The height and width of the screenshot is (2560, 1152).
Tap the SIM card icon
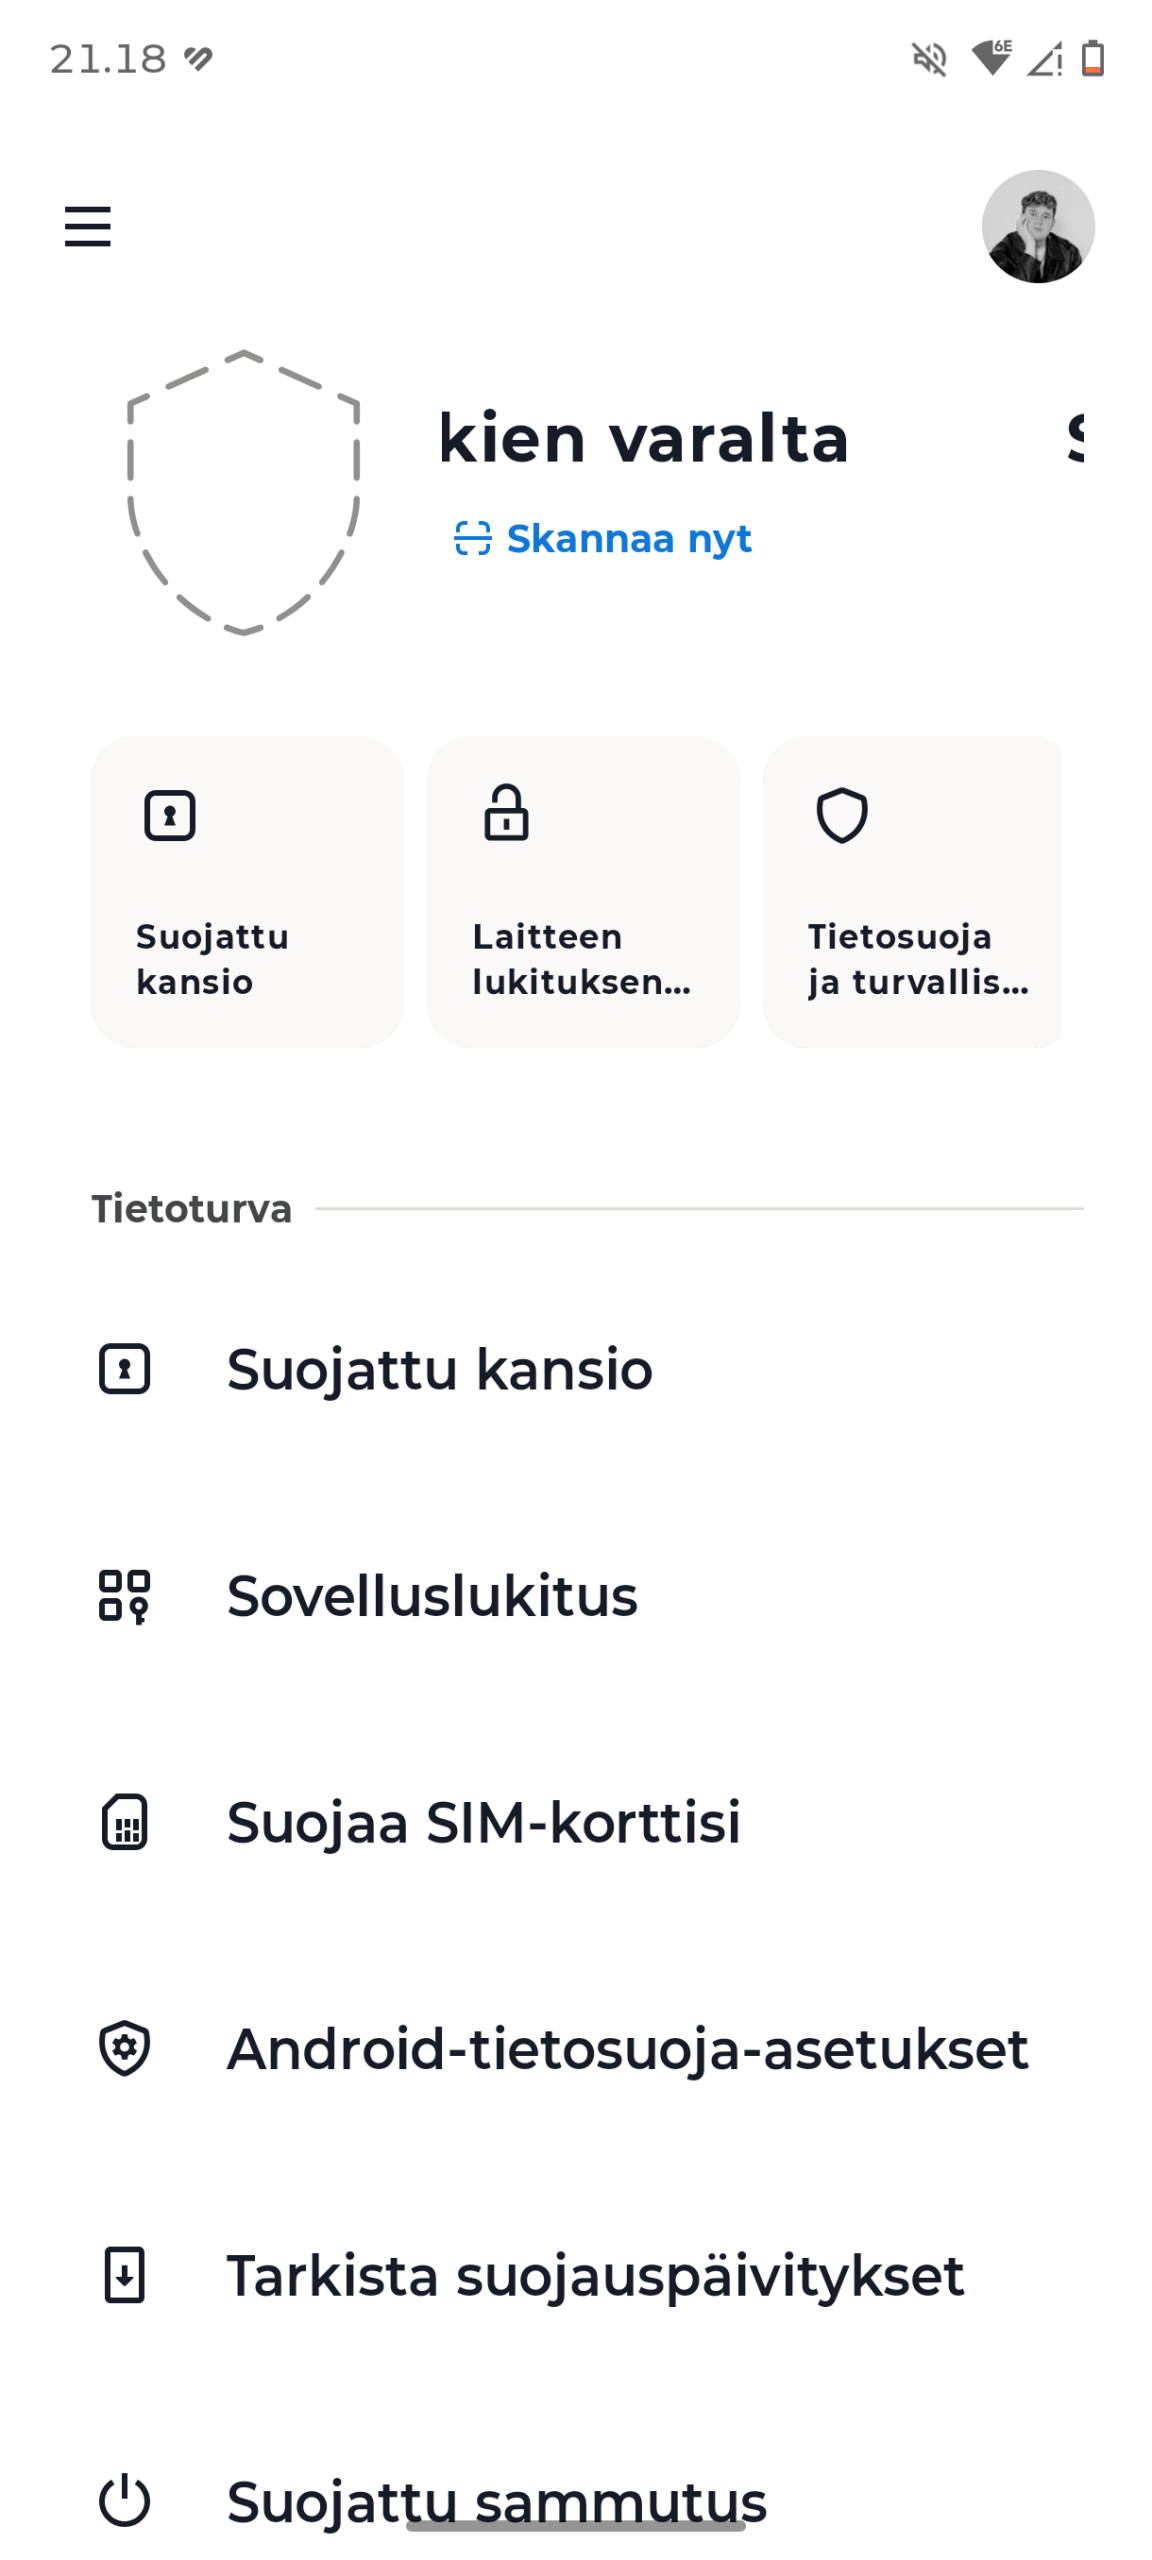coord(125,1822)
